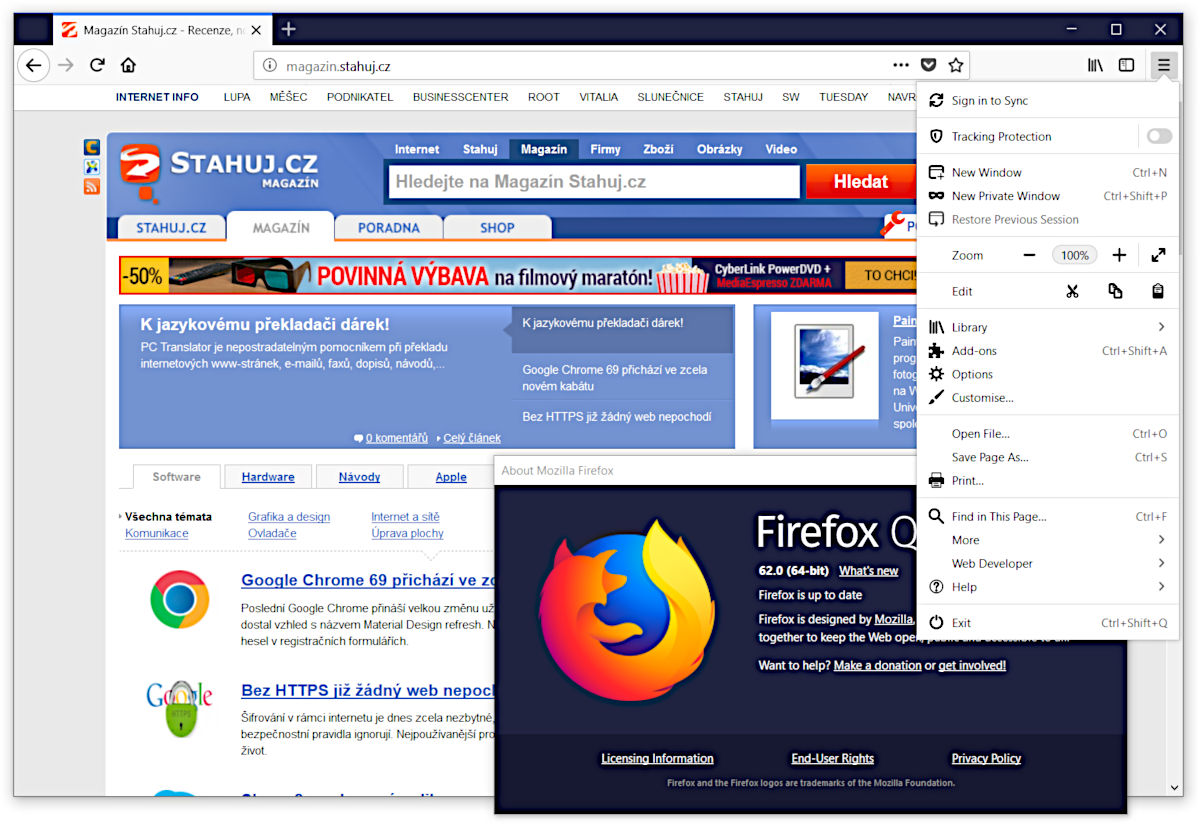Show site information for magazin.stahuj.cz
Screen dimensions: 1200x825
click(x=269, y=66)
